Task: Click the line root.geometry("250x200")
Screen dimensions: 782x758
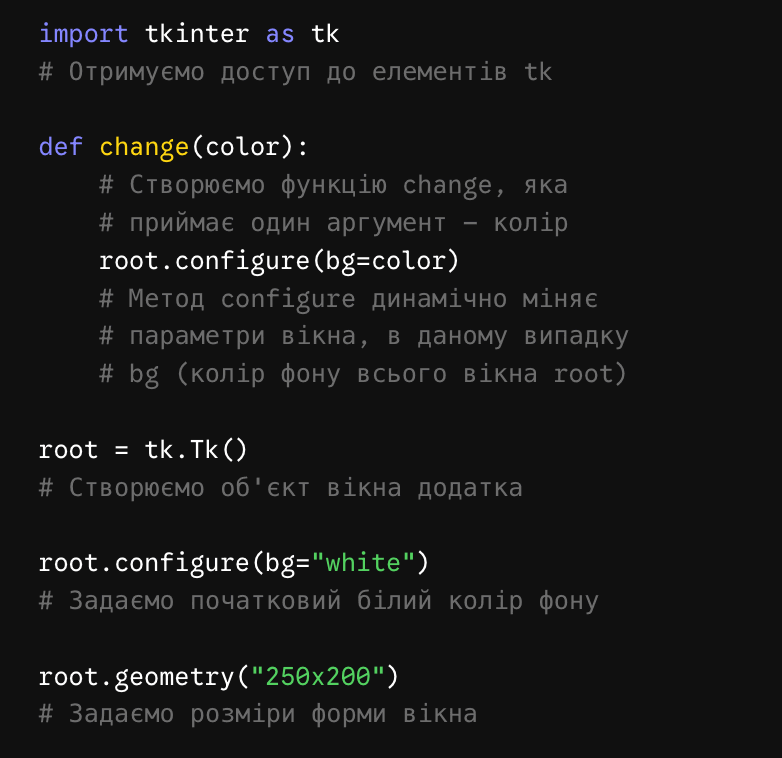Action: coord(218,677)
